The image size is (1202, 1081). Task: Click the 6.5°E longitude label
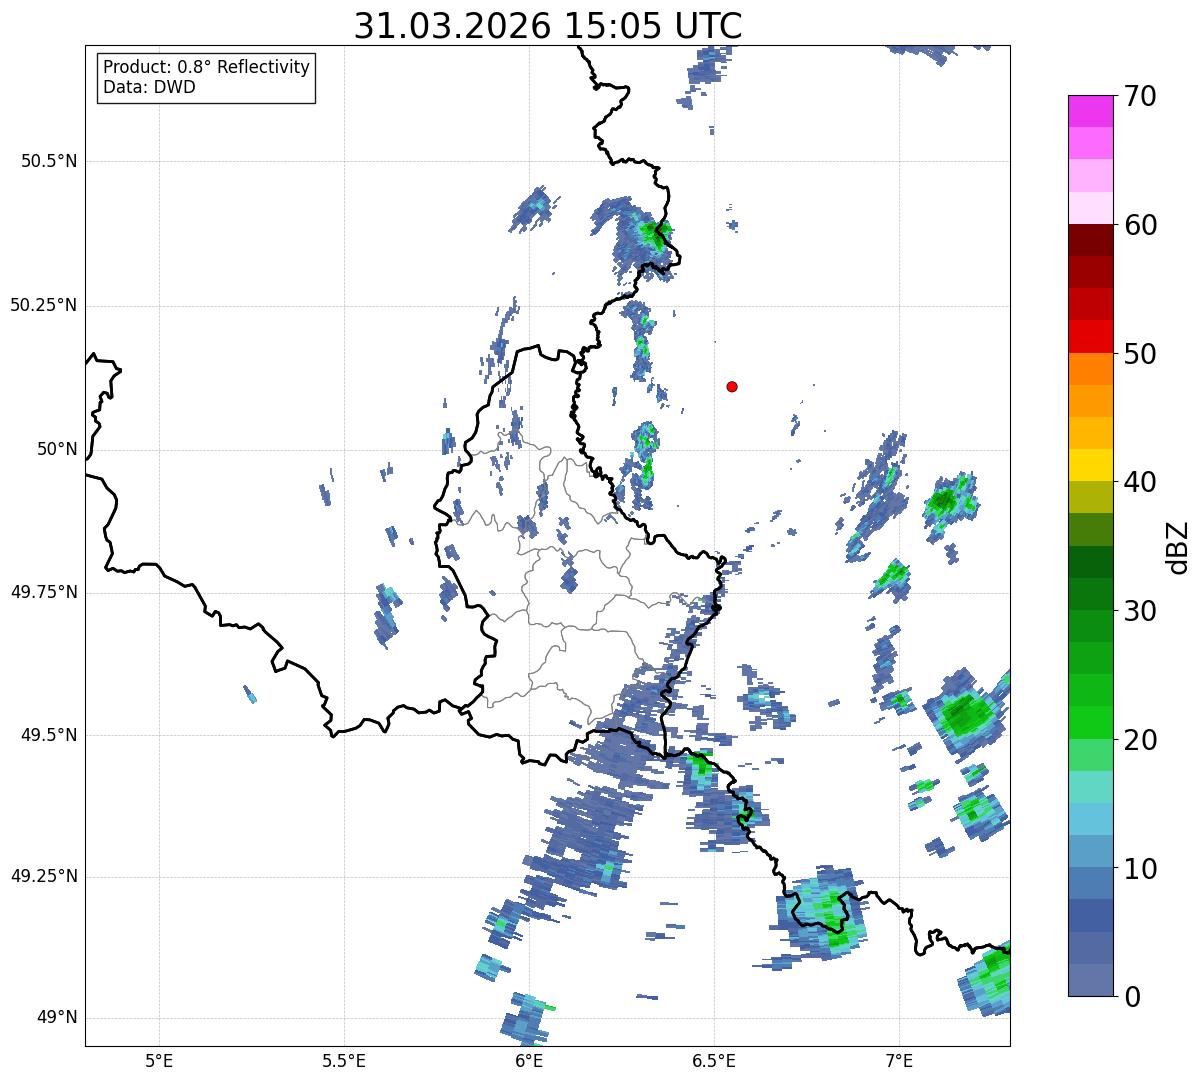714,1061
